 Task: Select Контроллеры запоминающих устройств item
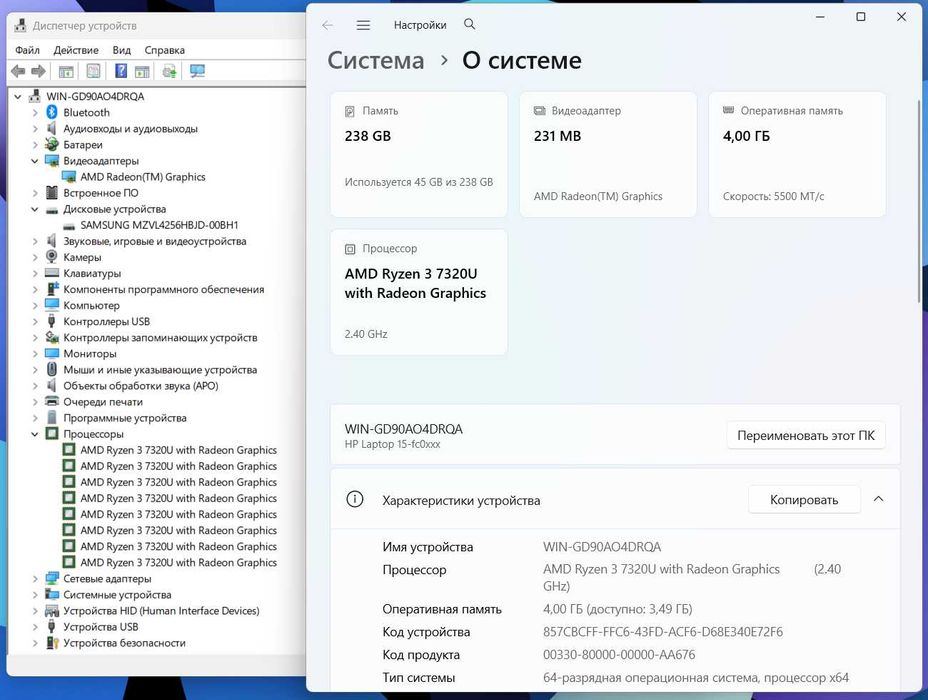tap(160, 338)
